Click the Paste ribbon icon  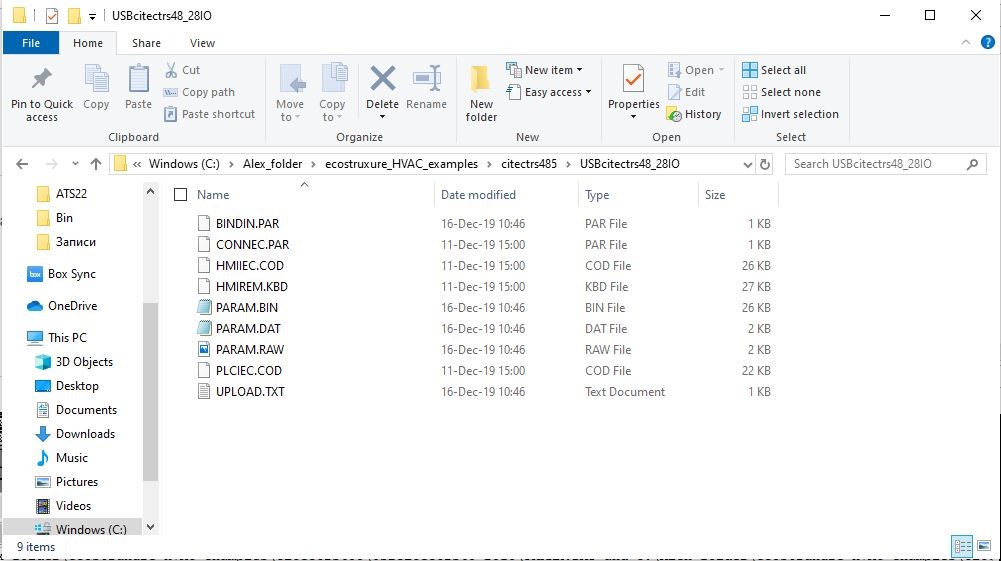point(139,80)
